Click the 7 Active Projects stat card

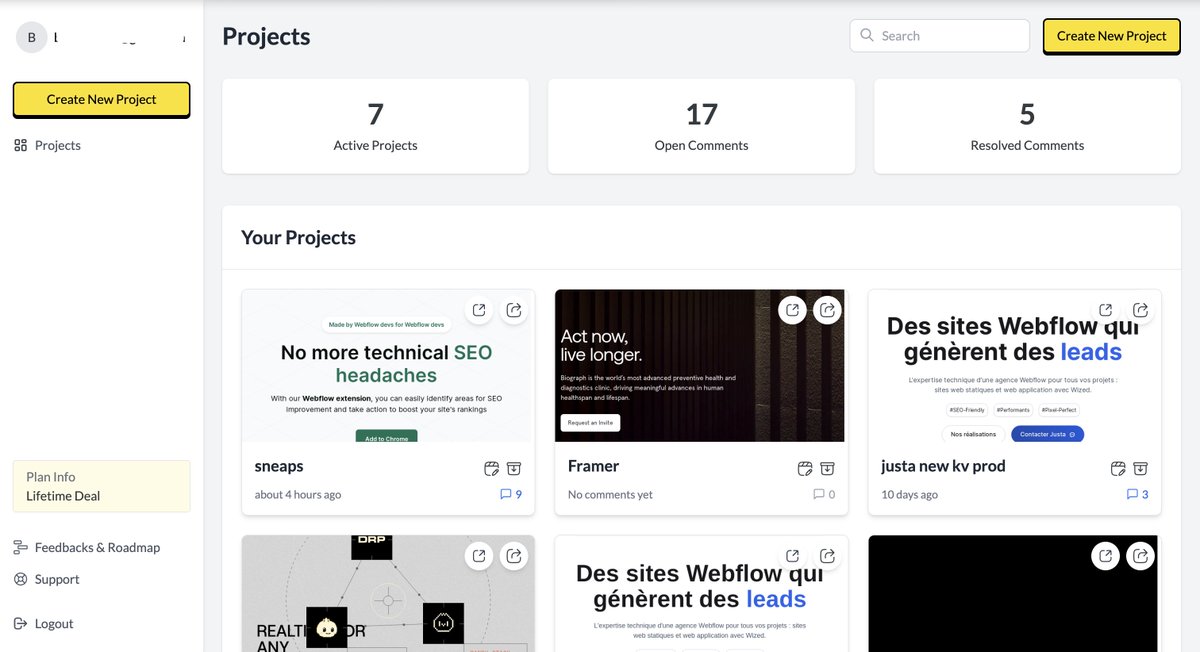[375, 126]
